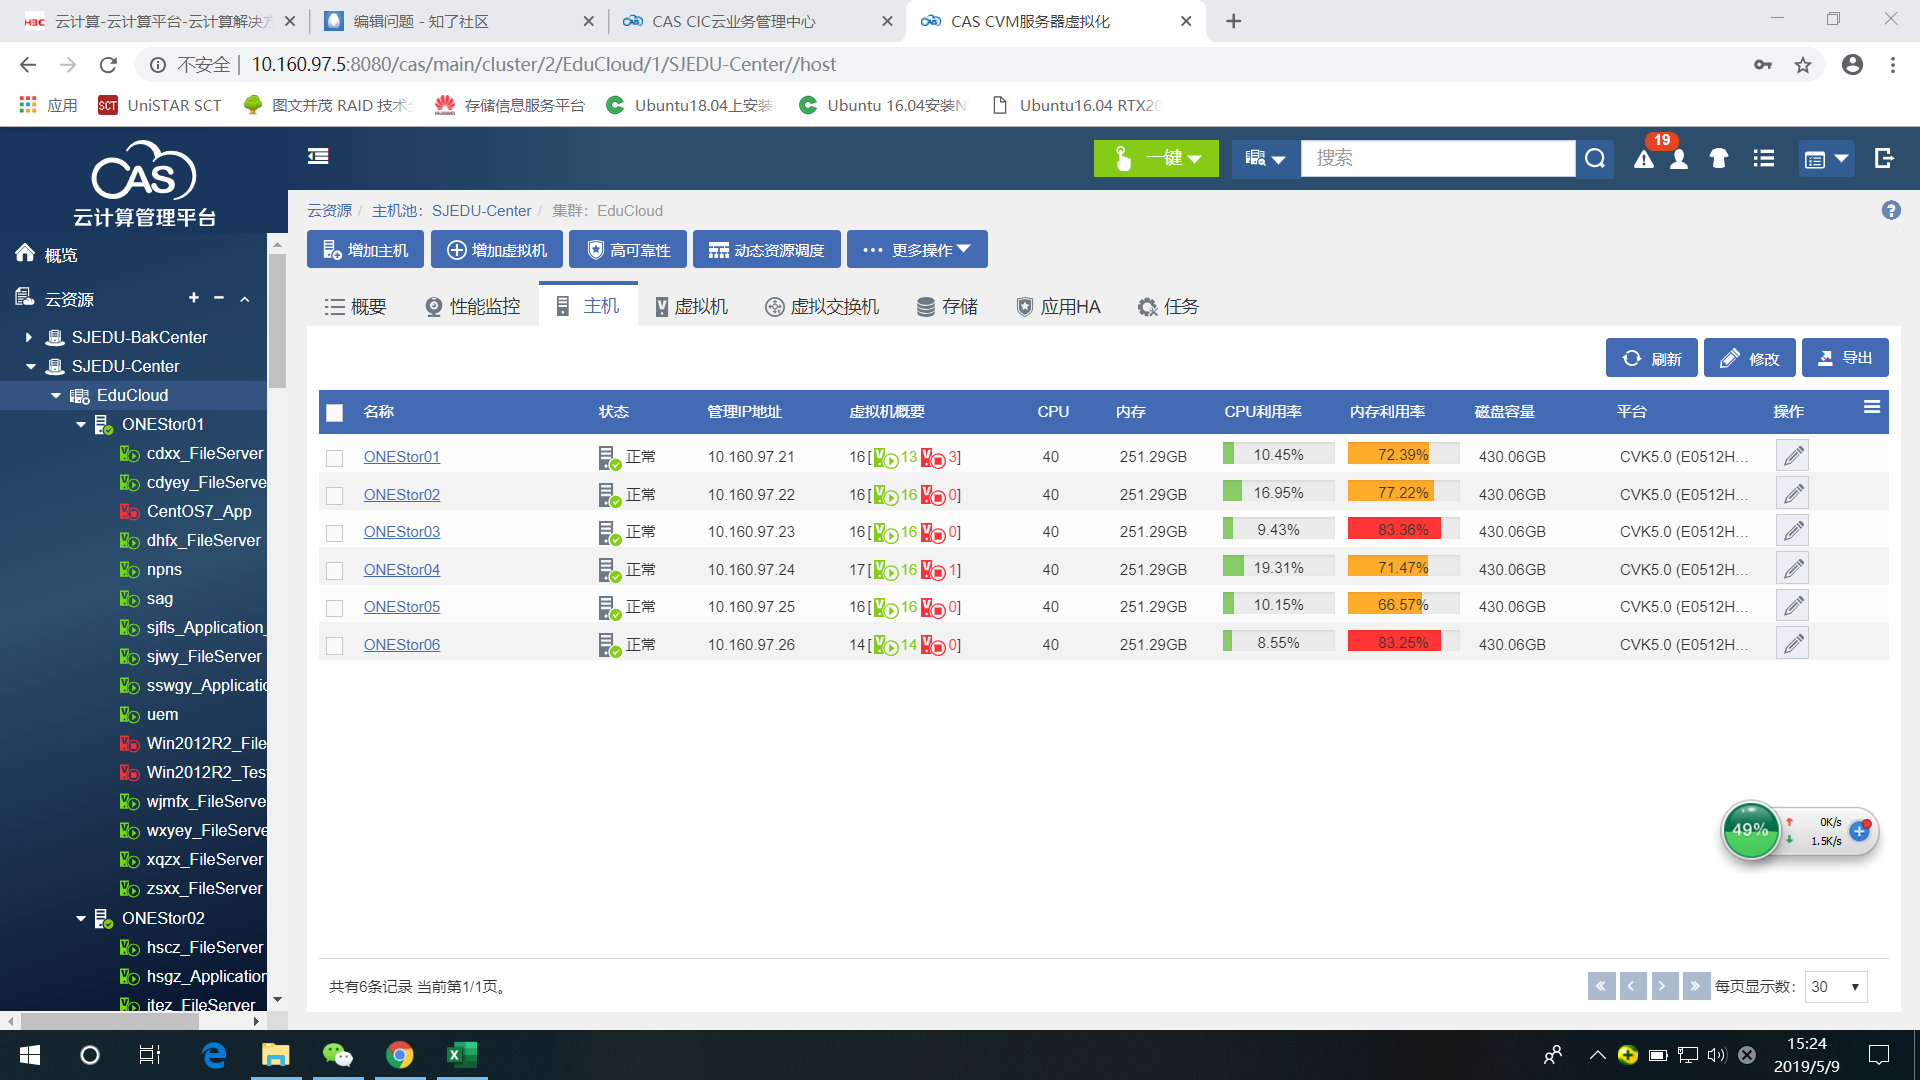Switch to the 虚拟机 tab
The height and width of the screenshot is (1080, 1920).
tap(691, 307)
